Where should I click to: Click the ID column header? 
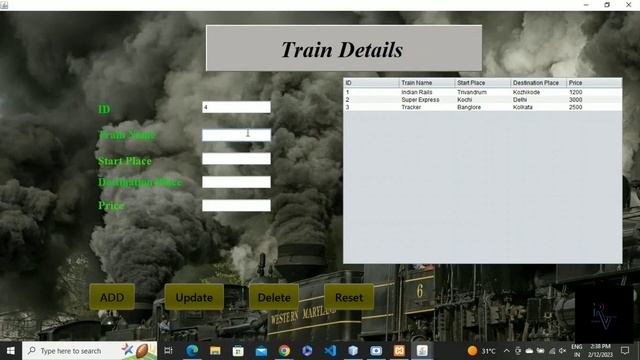pos(371,83)
